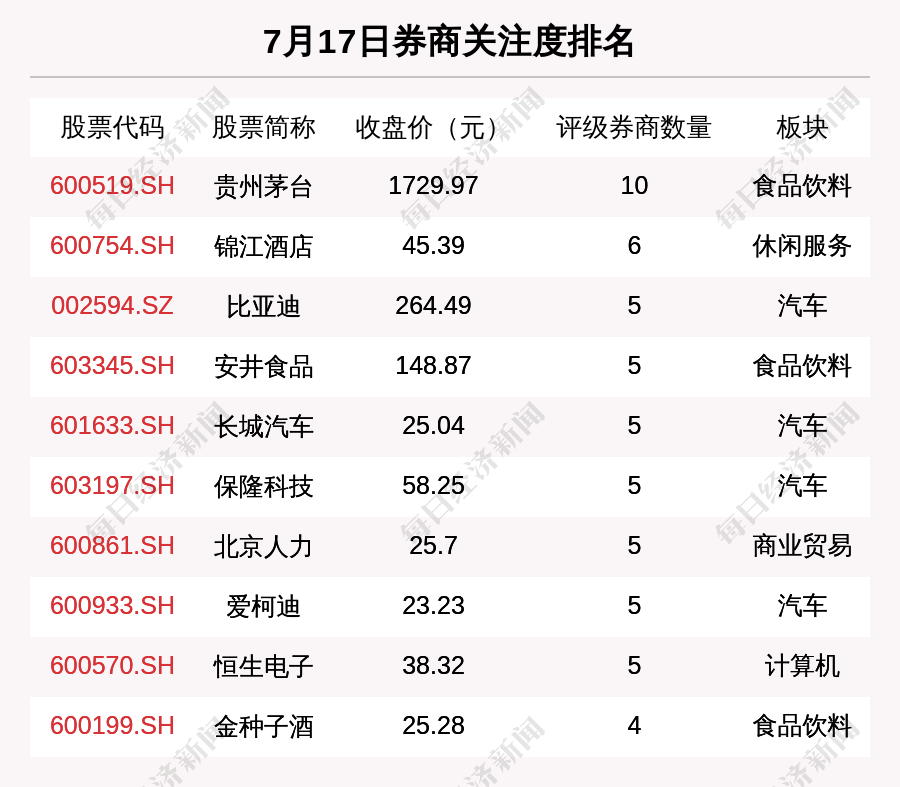Click the 休闲服务 sector cell
This screenshot has height=787, width=900.
[802, 247]
